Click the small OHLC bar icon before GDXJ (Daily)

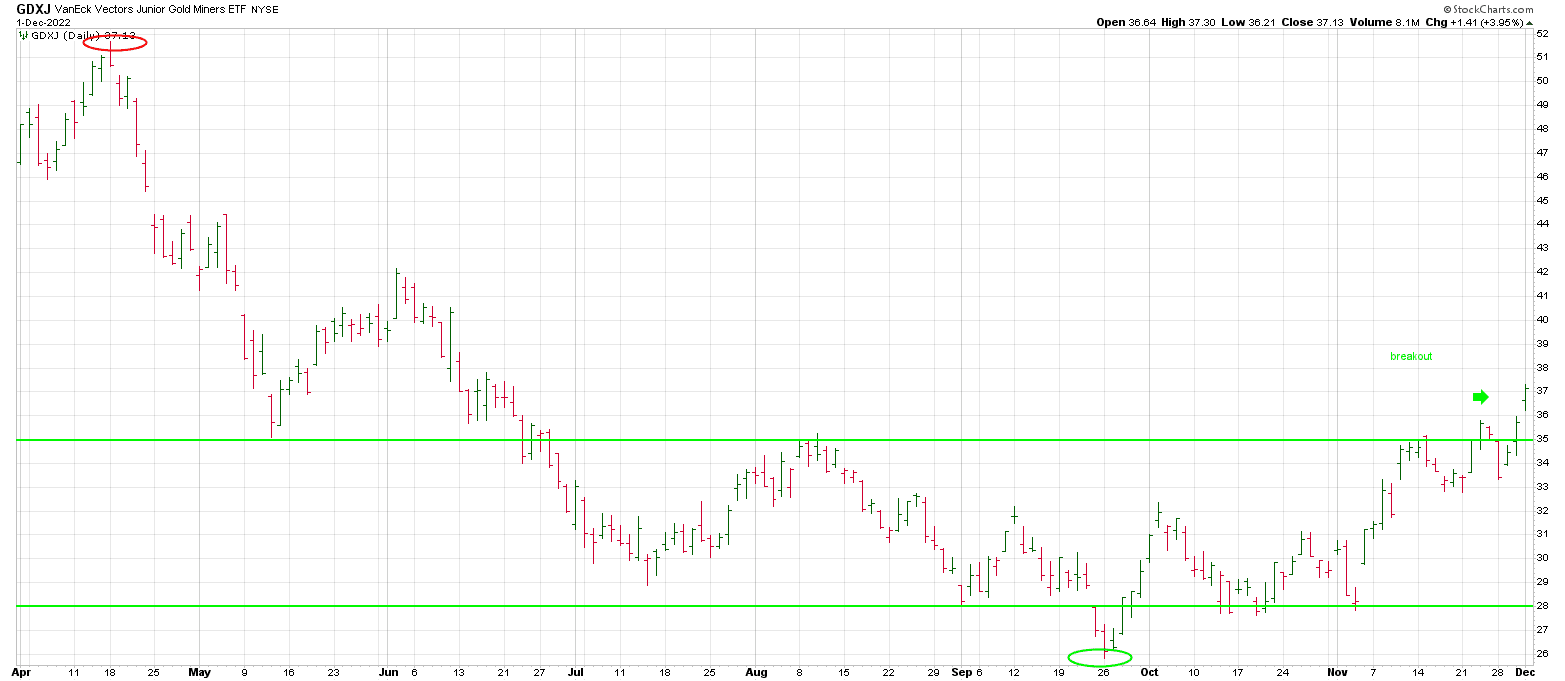pos(23,35)
